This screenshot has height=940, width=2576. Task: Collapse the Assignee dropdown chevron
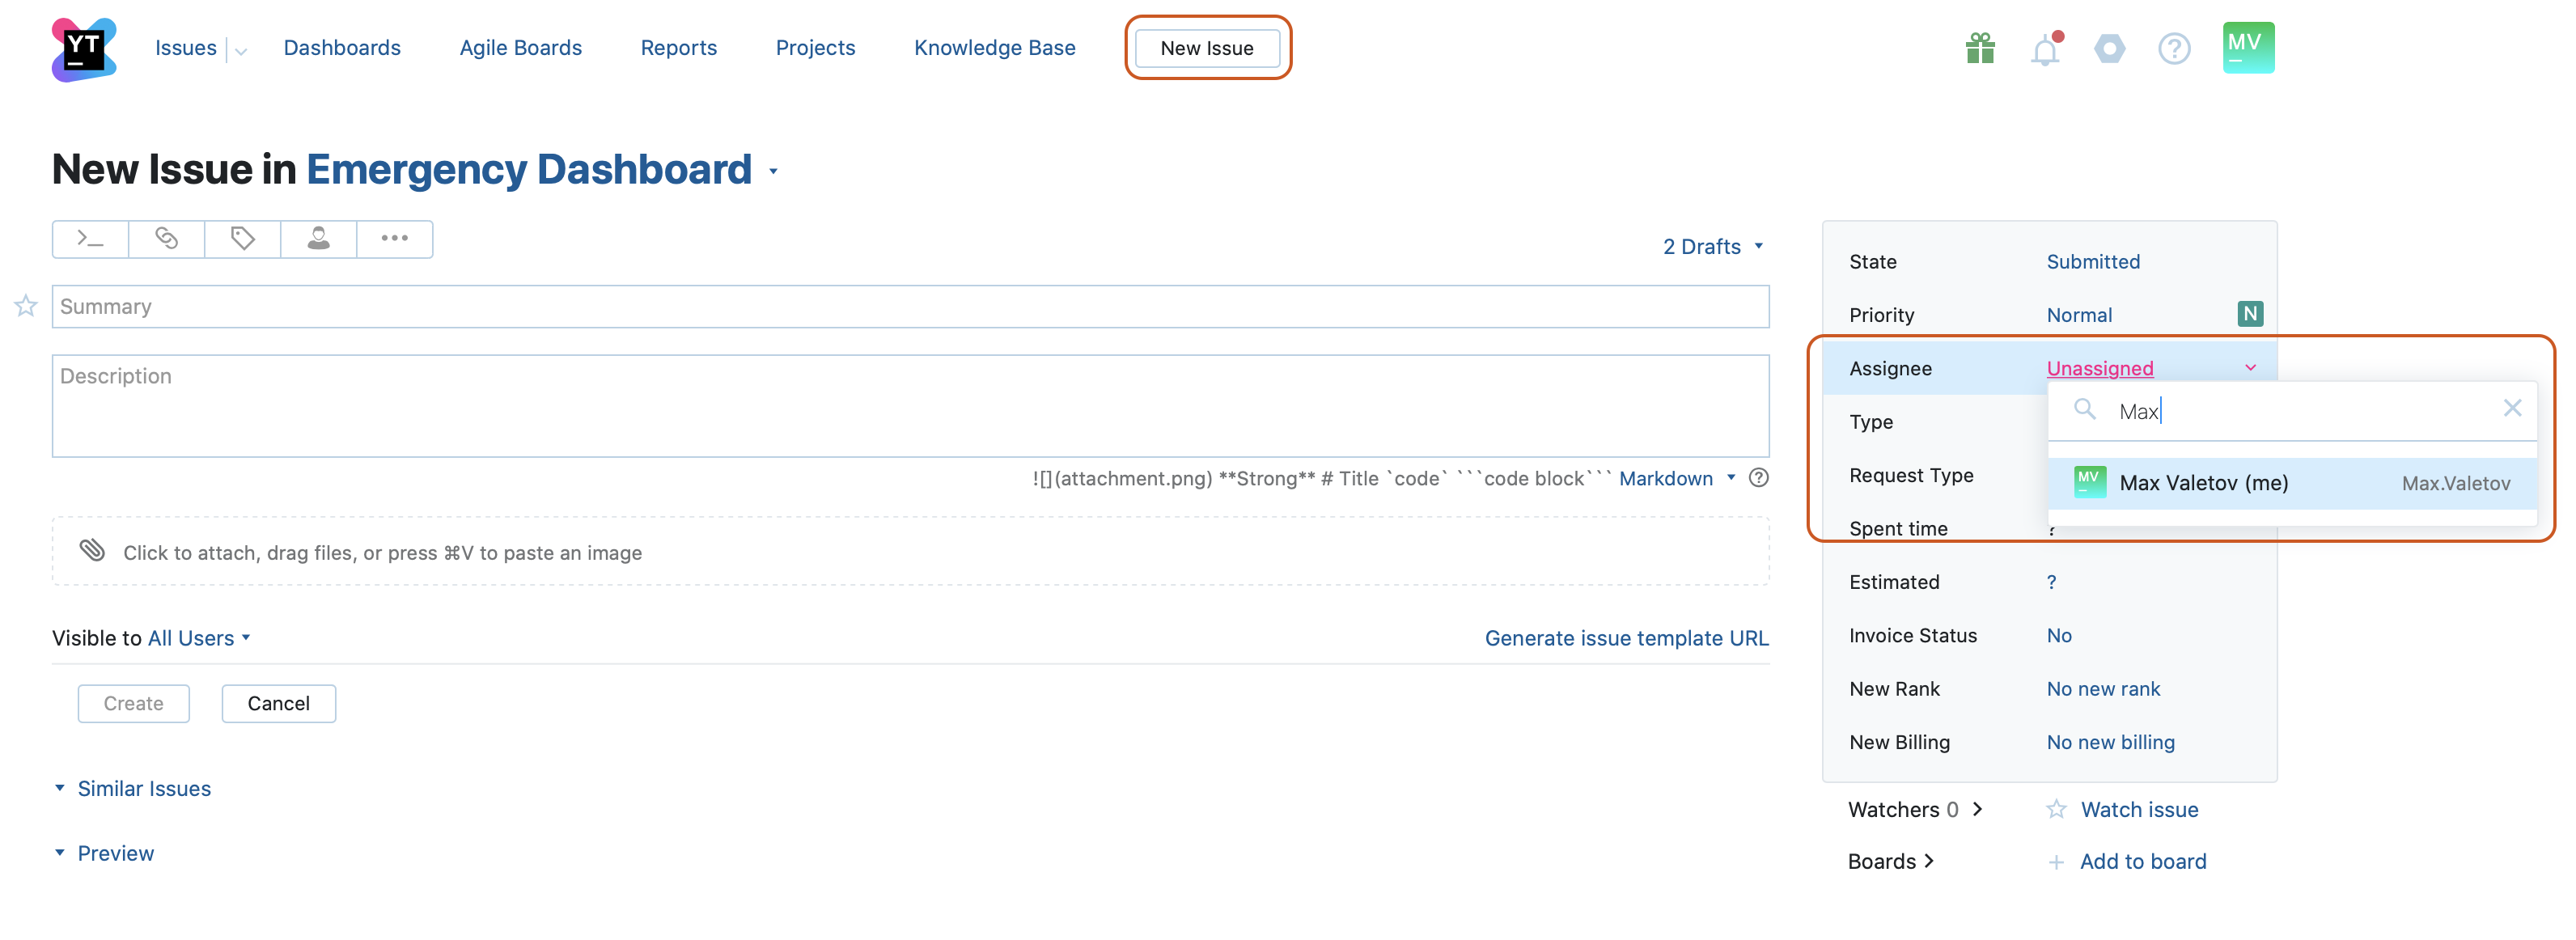[x=2250, y=368]
